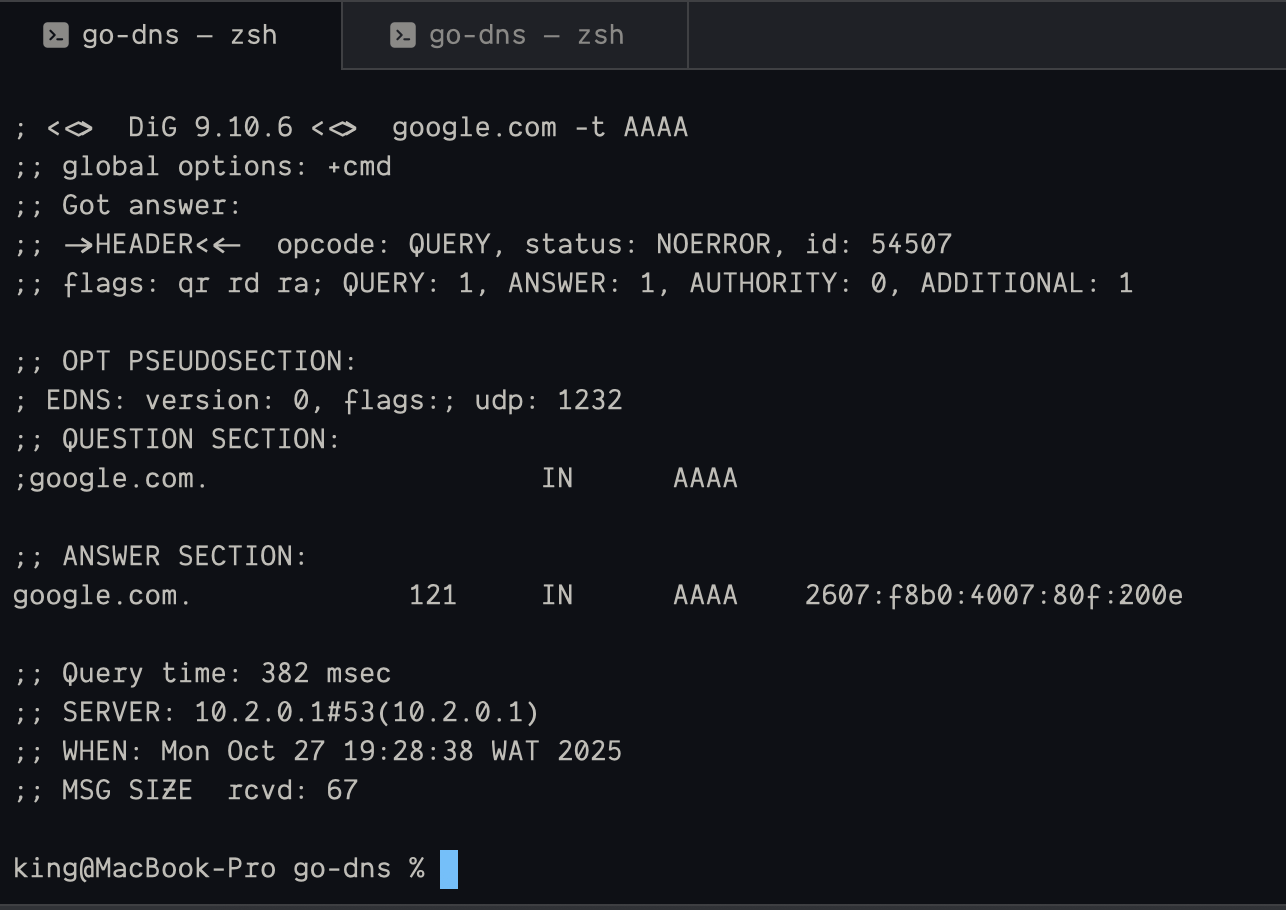Screen dimensions: 1286x910
Task: Click the TTL value 121 in the answer
Action: (x=432, y=596)
